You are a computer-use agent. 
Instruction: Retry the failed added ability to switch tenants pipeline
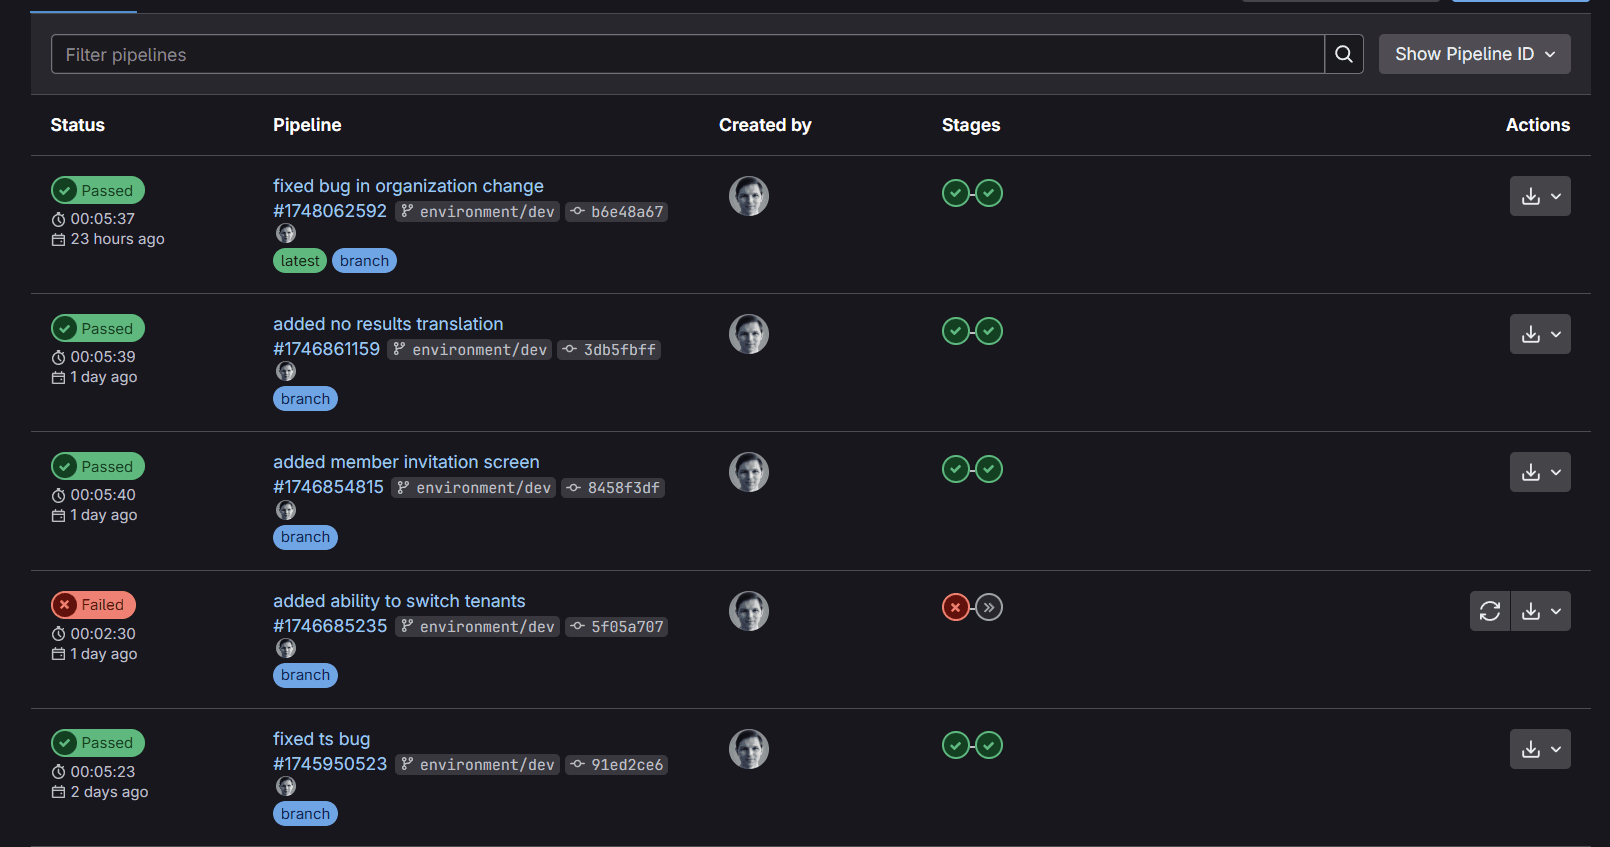(1489, 610)
